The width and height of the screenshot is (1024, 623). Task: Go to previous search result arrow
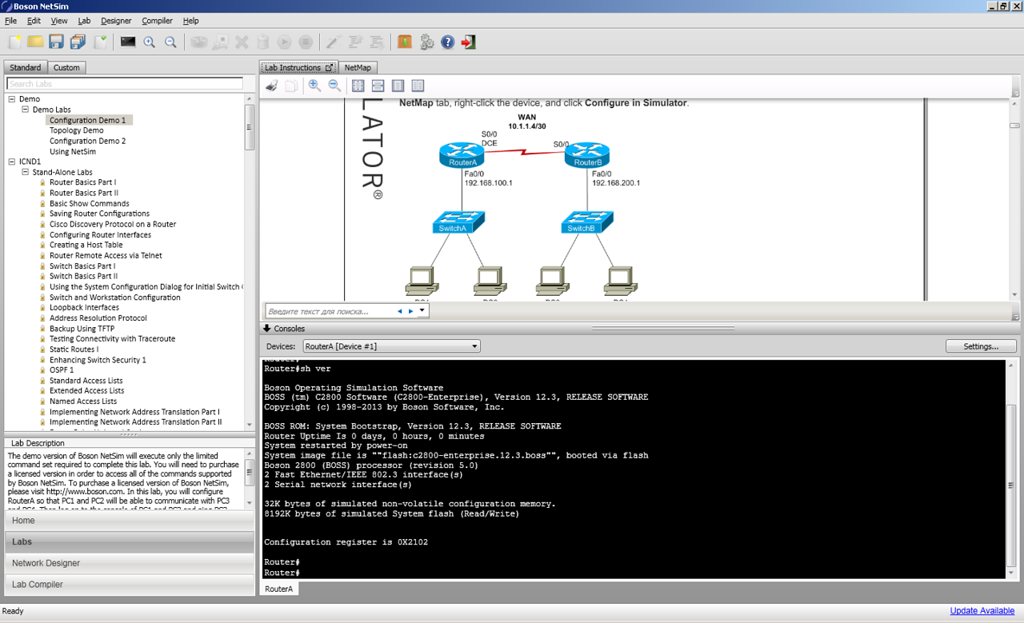coord(400,311)
